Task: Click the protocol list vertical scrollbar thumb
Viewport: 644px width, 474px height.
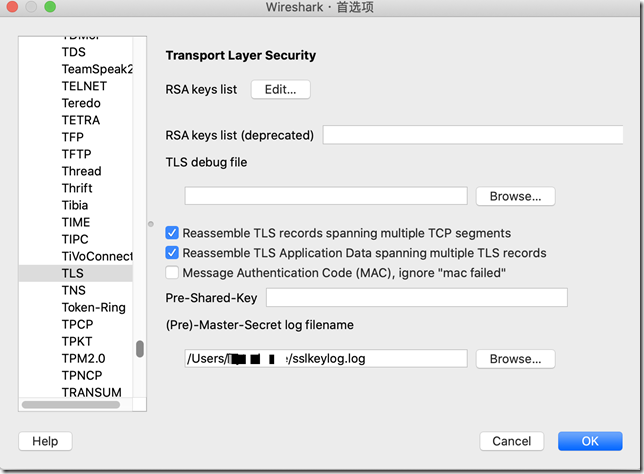Action: [140, 349]
